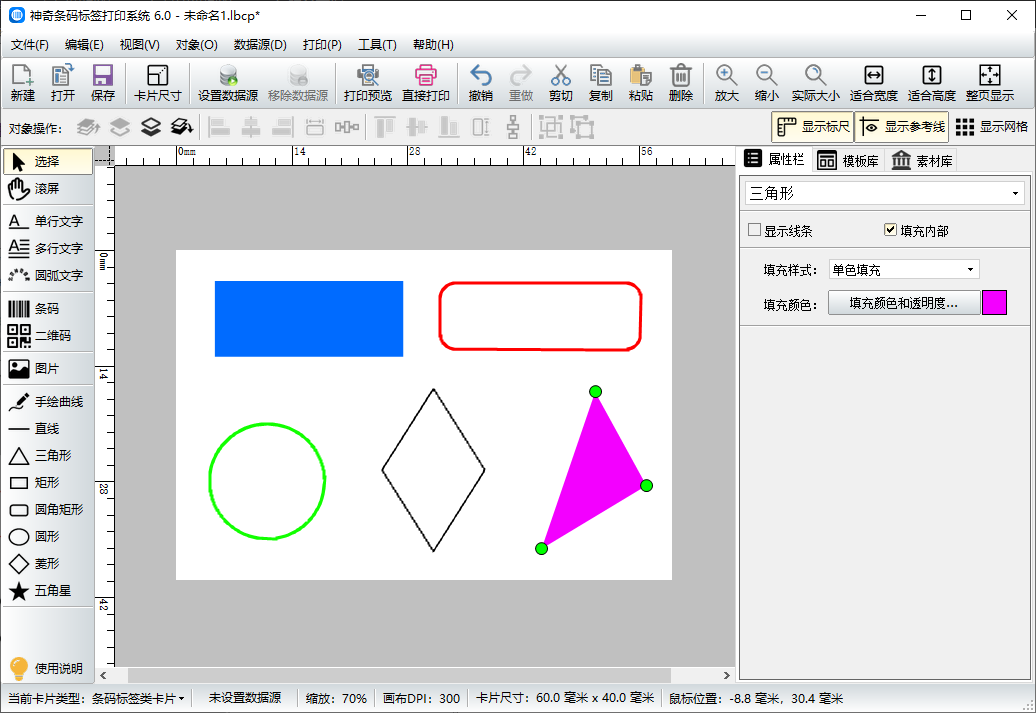The image size is (1036, 713).
Task: Expand the 填充样式 单色填充 dropdown
Action: (x=903, y=270)
